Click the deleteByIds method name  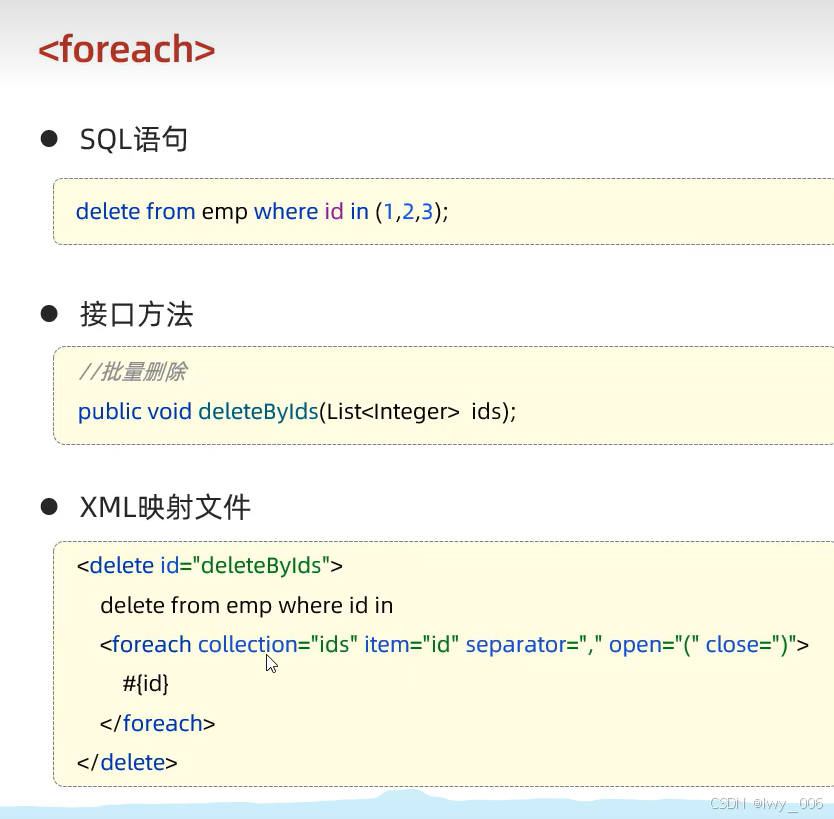pos(258,412)
